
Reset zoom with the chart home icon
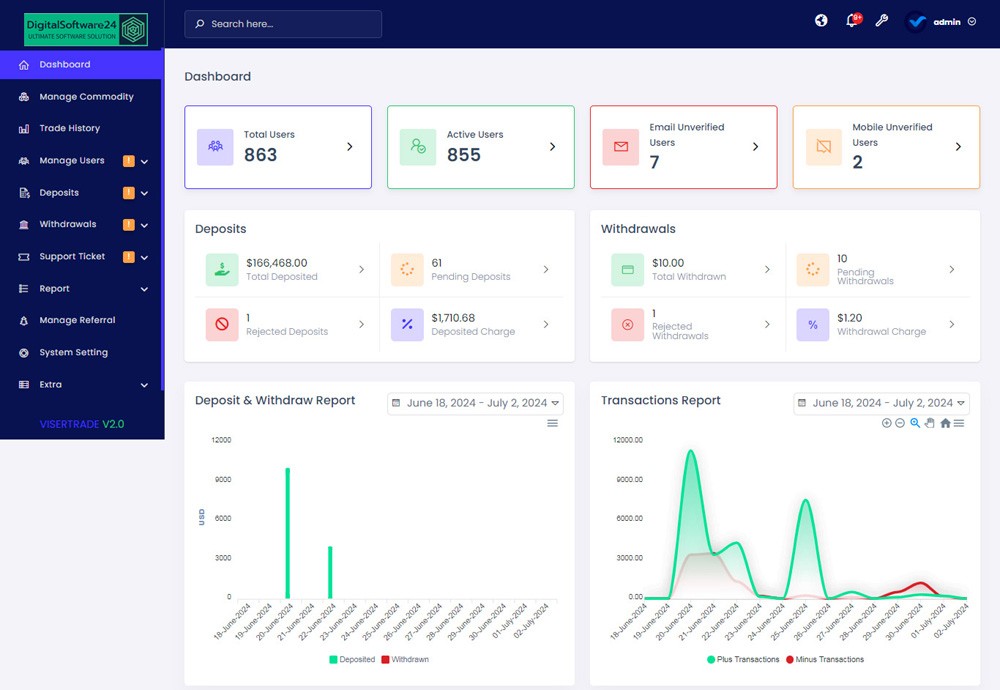coord(945,423)
